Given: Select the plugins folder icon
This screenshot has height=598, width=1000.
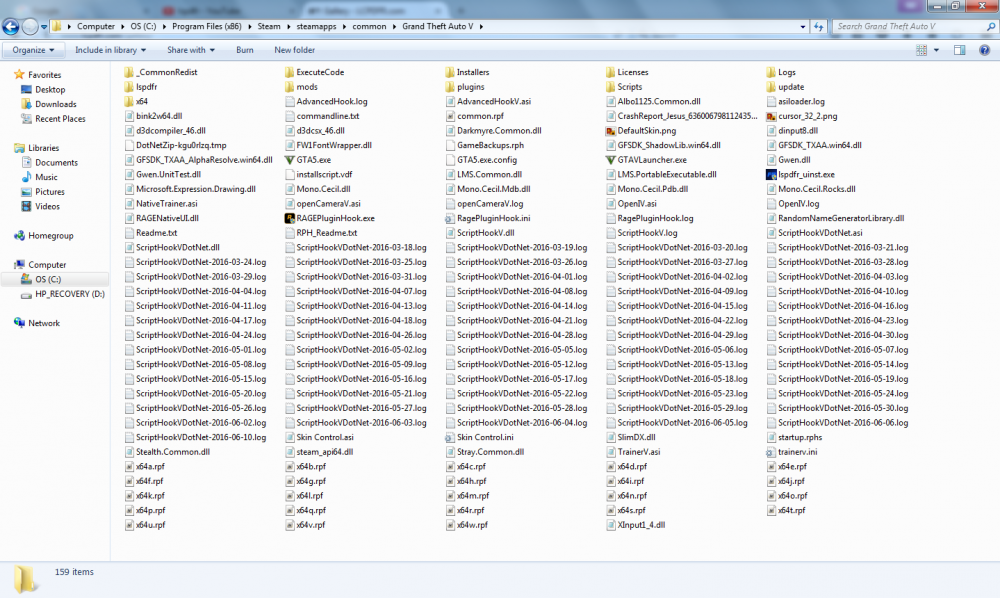Looking at the screenshot, I should [x=450, y=87].
